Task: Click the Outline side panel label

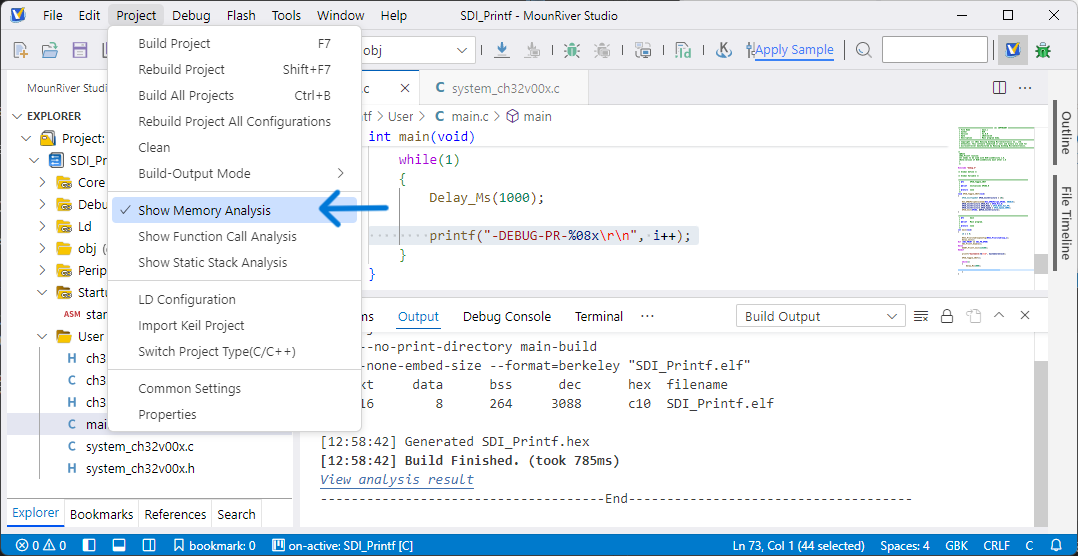Action: click(x=1066, y=133)
